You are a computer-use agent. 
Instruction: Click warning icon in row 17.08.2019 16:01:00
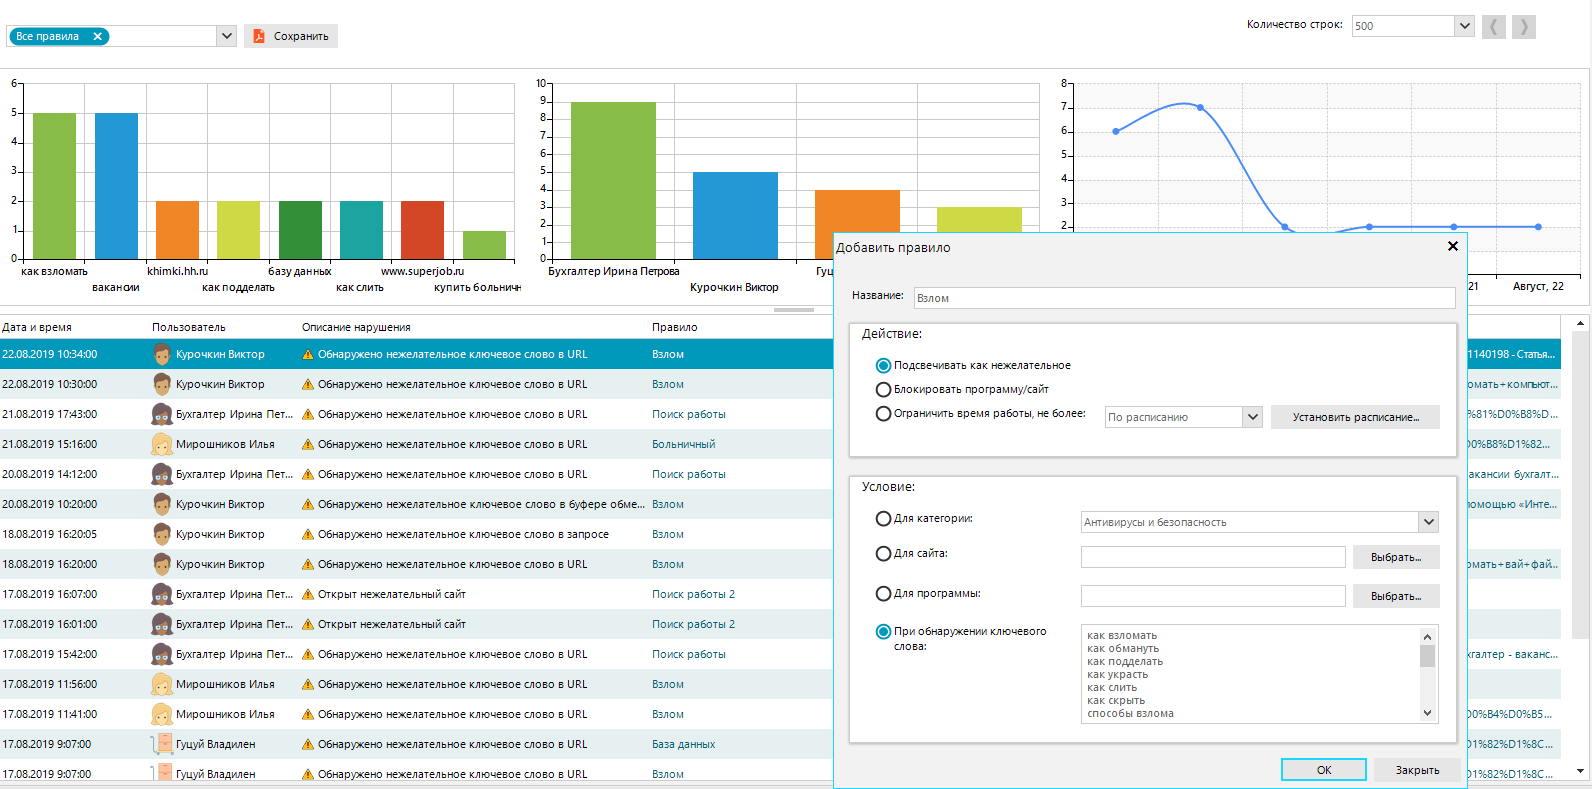(x=308, y=624)
